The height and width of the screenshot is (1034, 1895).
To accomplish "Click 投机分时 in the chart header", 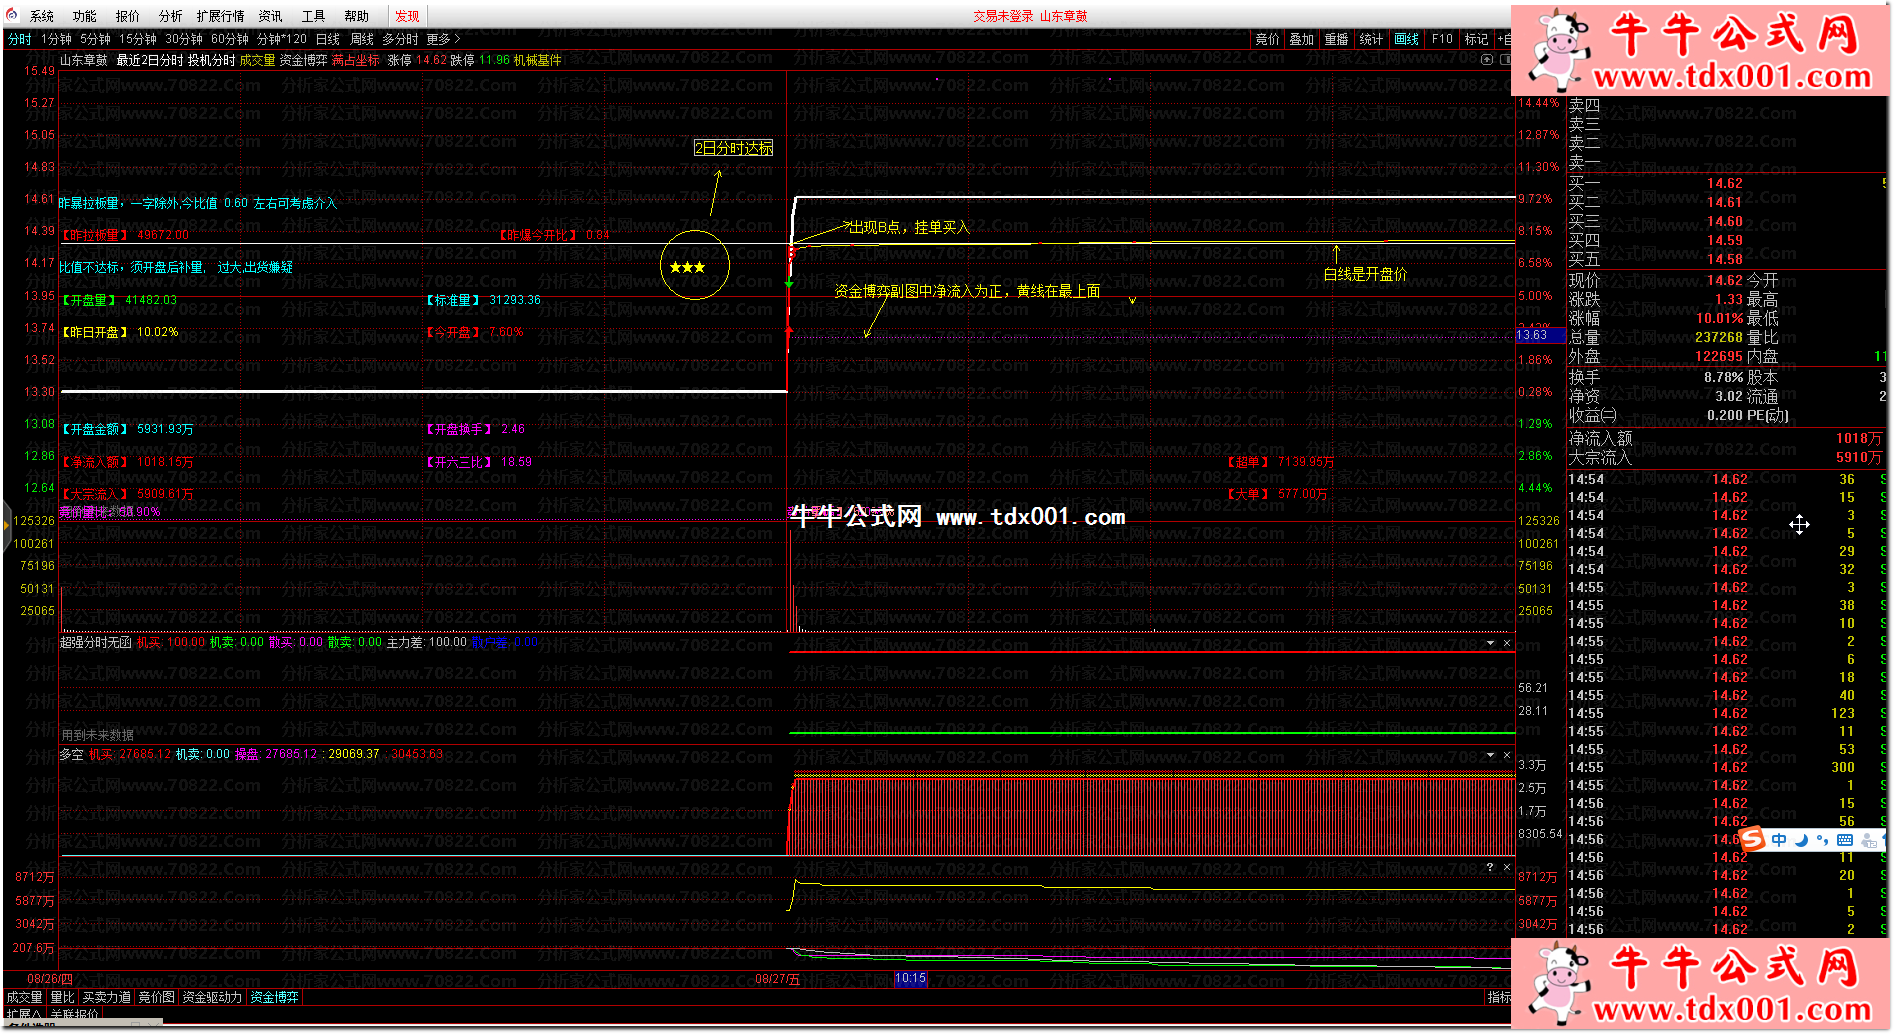I will pos(211,60).
